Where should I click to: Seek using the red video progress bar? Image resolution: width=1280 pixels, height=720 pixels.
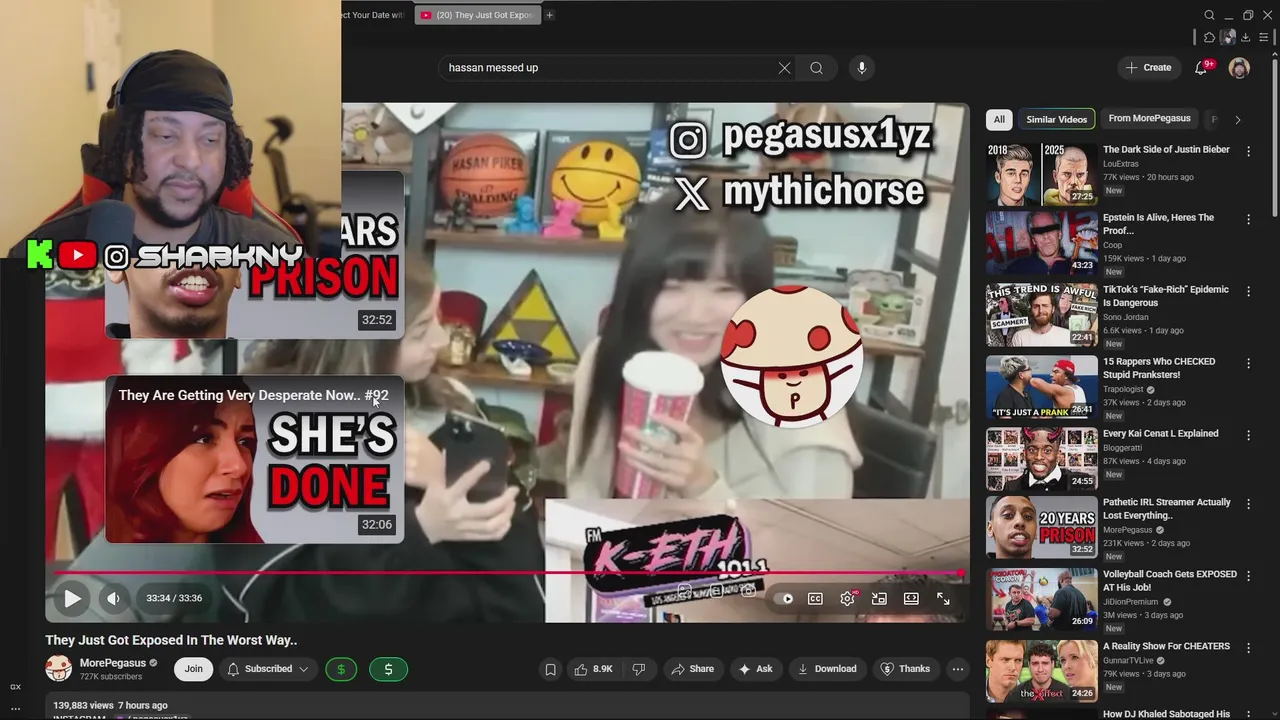tap(505, 573)
